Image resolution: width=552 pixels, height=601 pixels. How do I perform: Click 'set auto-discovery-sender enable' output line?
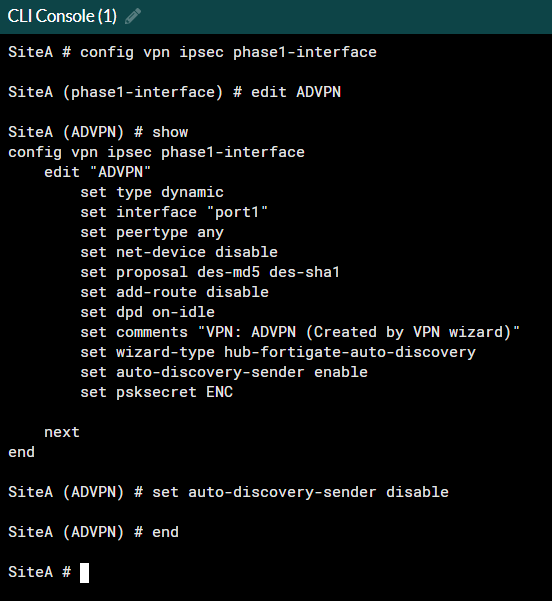224,372
